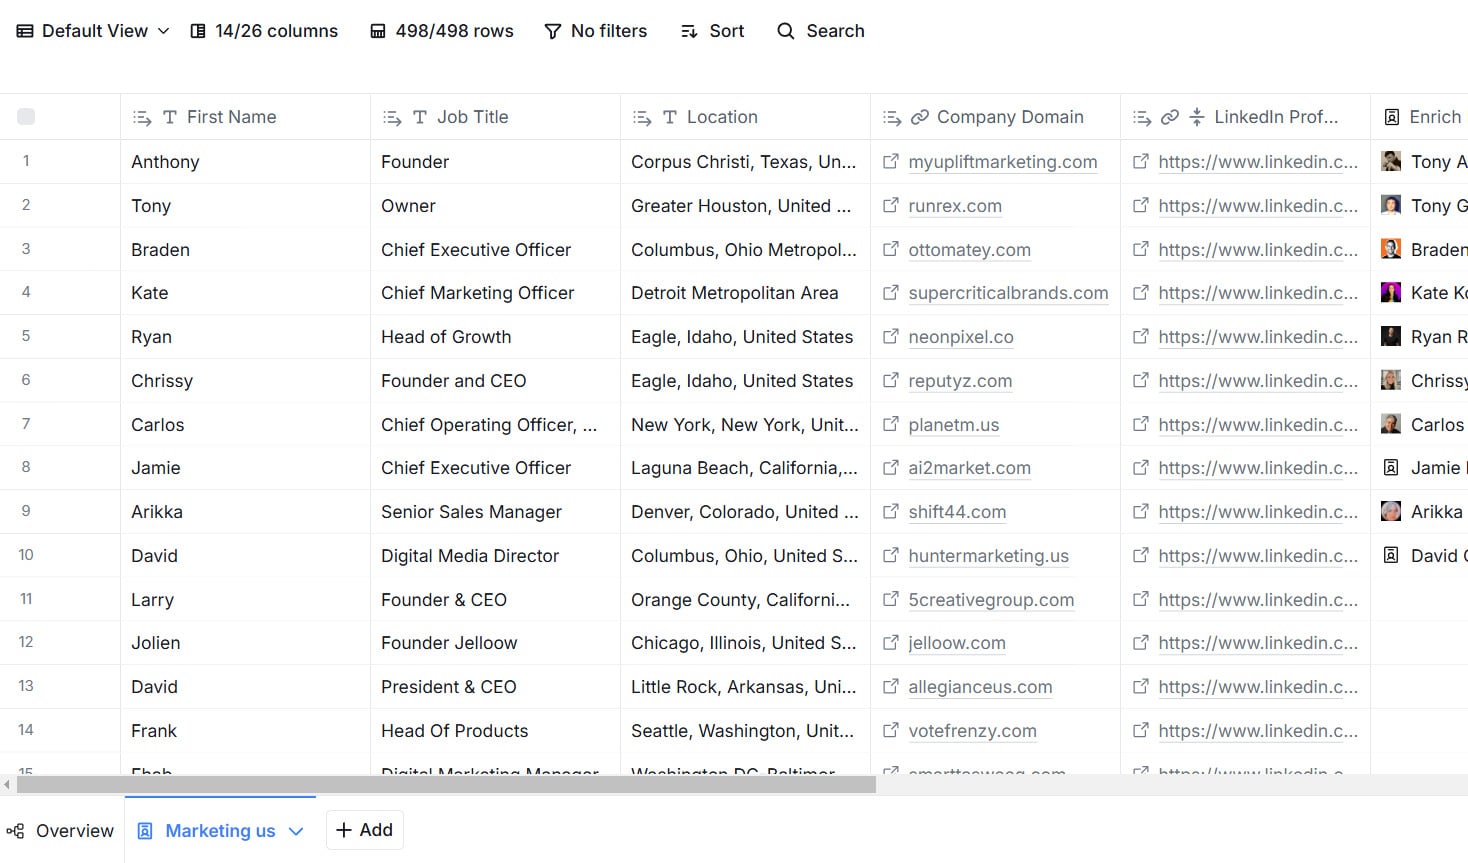Click Kate's profile avatar thumbnail
1468x863 pixels.
[1391, 292]
